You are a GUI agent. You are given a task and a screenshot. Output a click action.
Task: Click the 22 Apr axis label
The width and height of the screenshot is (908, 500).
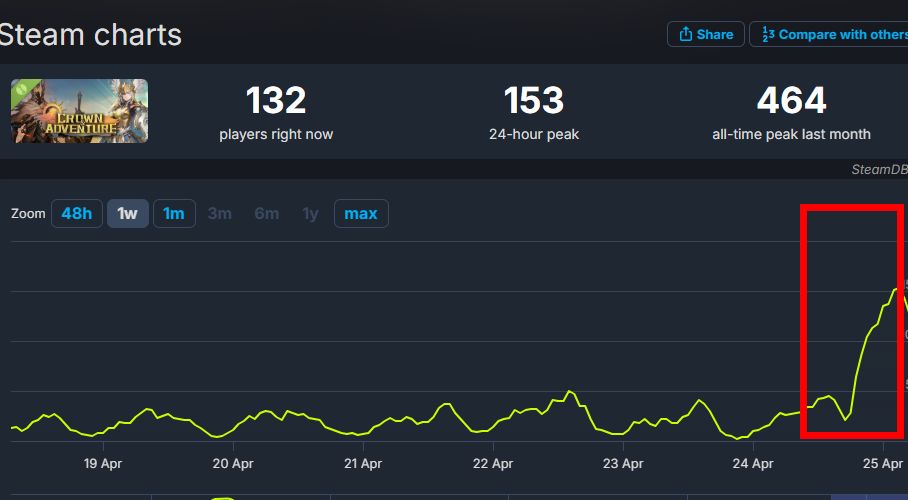click(x=493, y=463)
